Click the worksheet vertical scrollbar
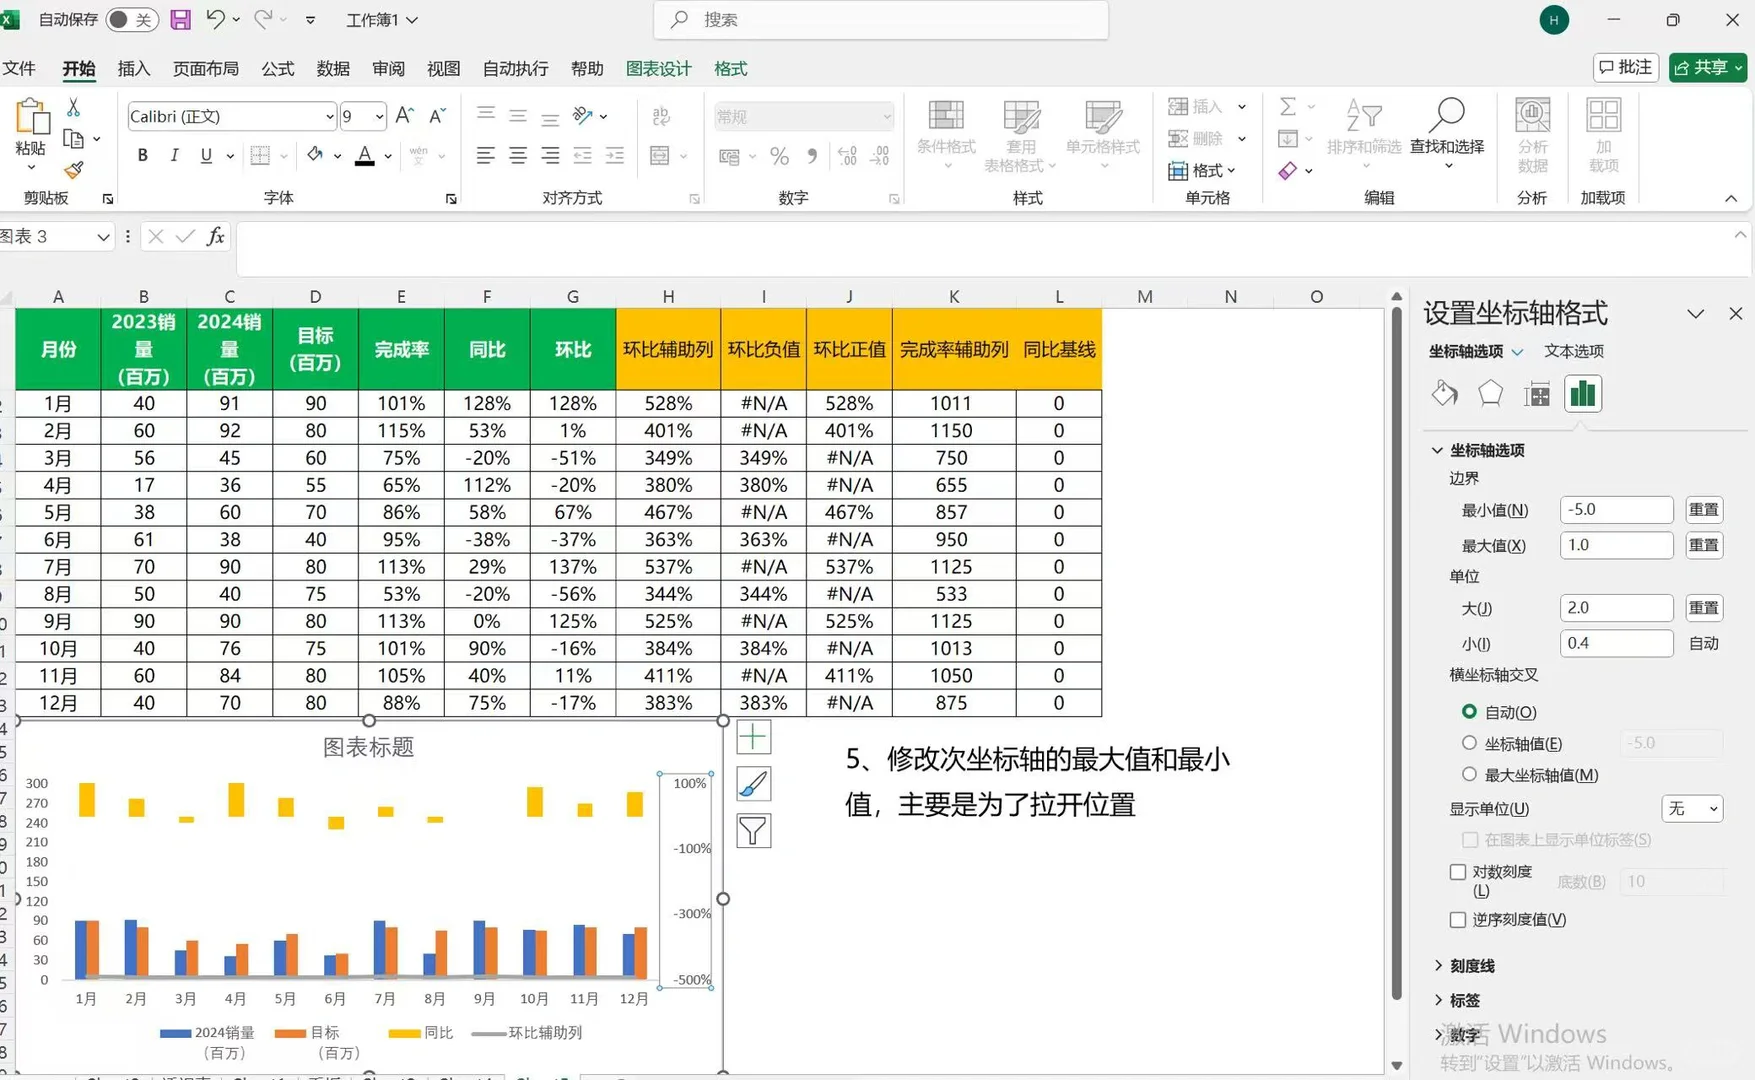The width and height of the screenshot is (1755, 1080). pos(1396,652)
